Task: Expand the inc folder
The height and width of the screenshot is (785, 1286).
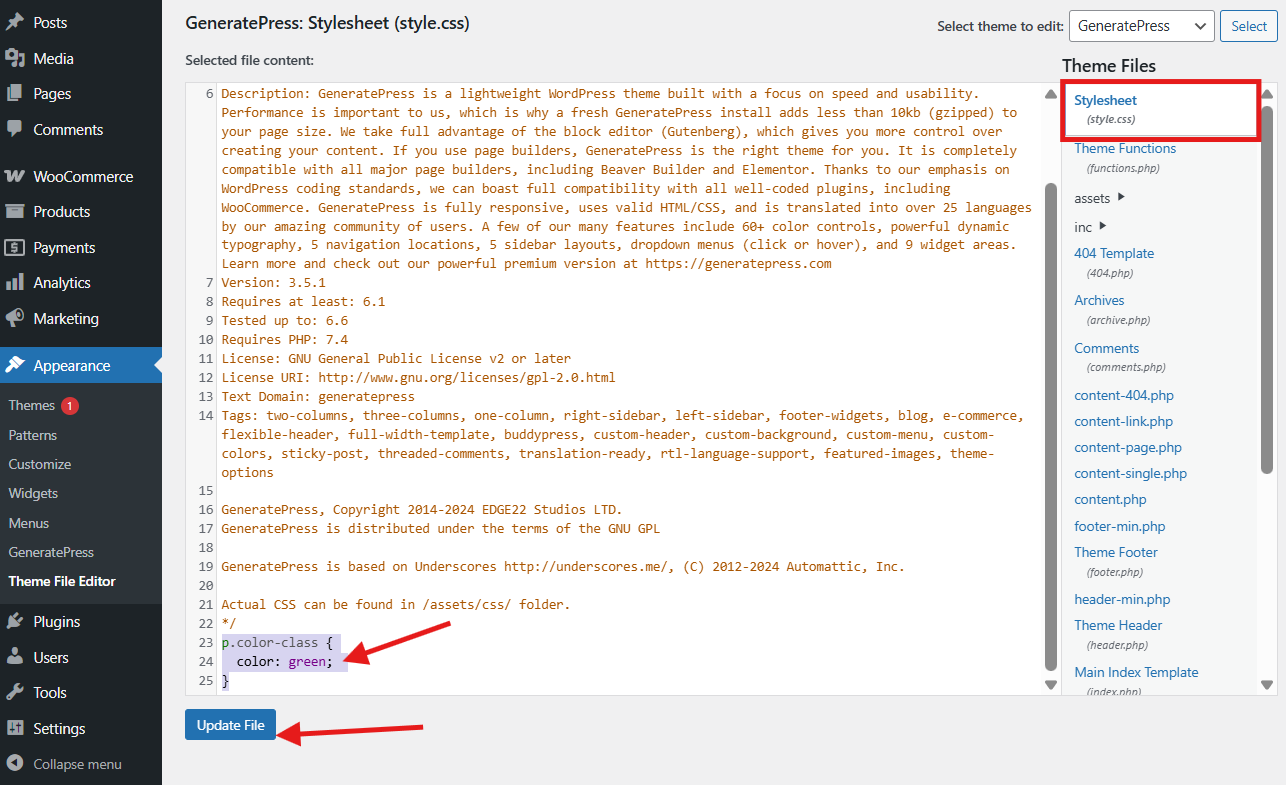Action: (1090, 227)
